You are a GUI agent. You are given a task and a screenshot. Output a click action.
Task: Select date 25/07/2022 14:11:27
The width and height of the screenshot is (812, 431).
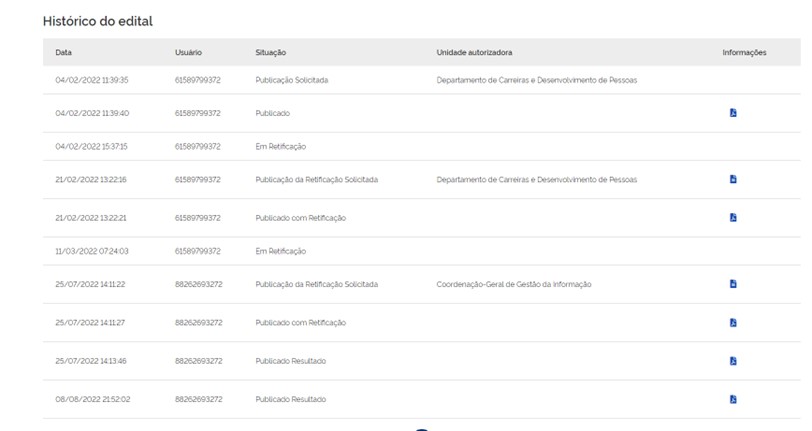tap(90, 323)
